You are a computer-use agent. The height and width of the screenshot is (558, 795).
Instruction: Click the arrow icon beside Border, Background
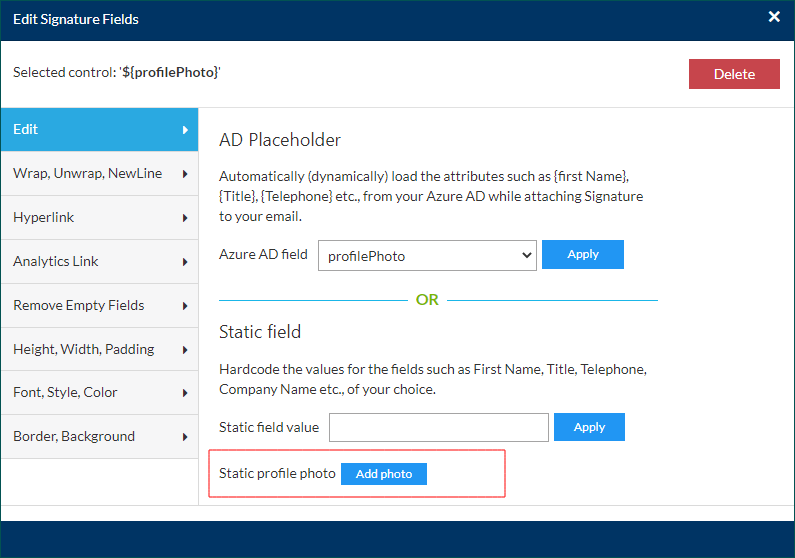tap(185, 437)
